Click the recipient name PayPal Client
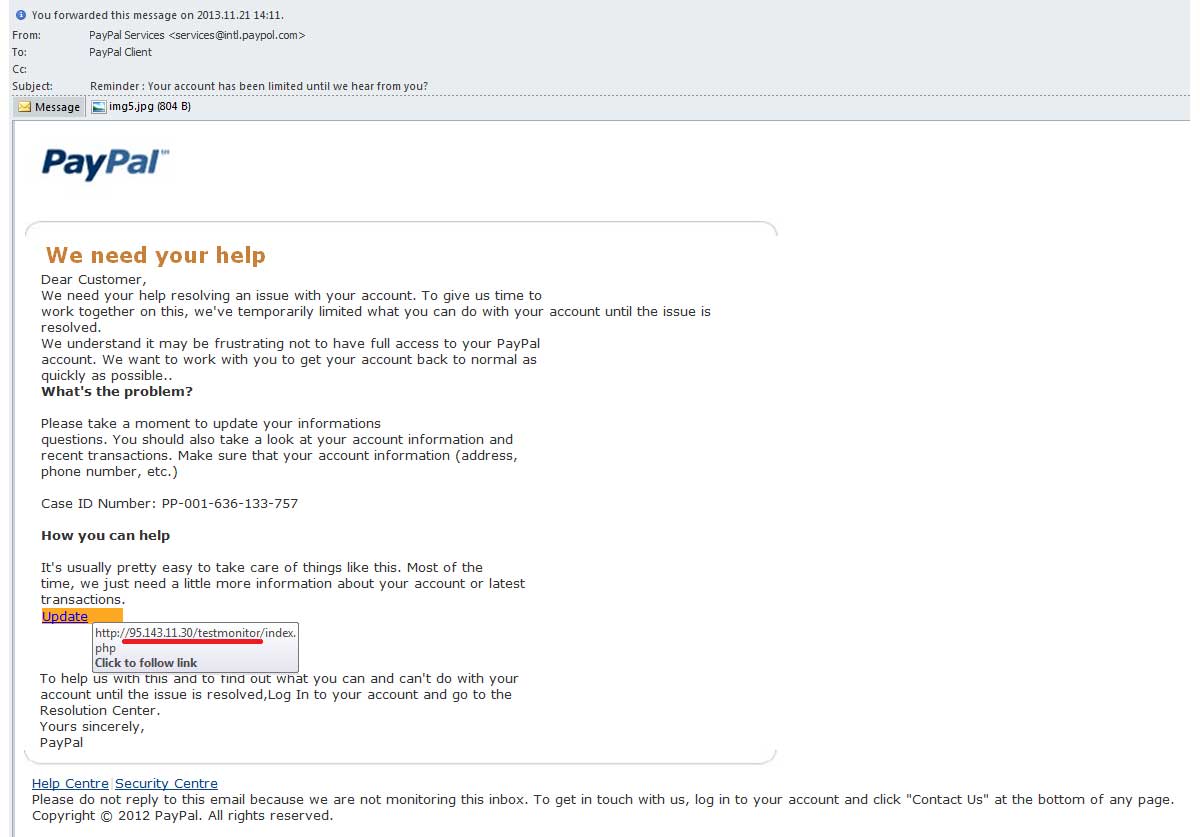 coord(120,52)
